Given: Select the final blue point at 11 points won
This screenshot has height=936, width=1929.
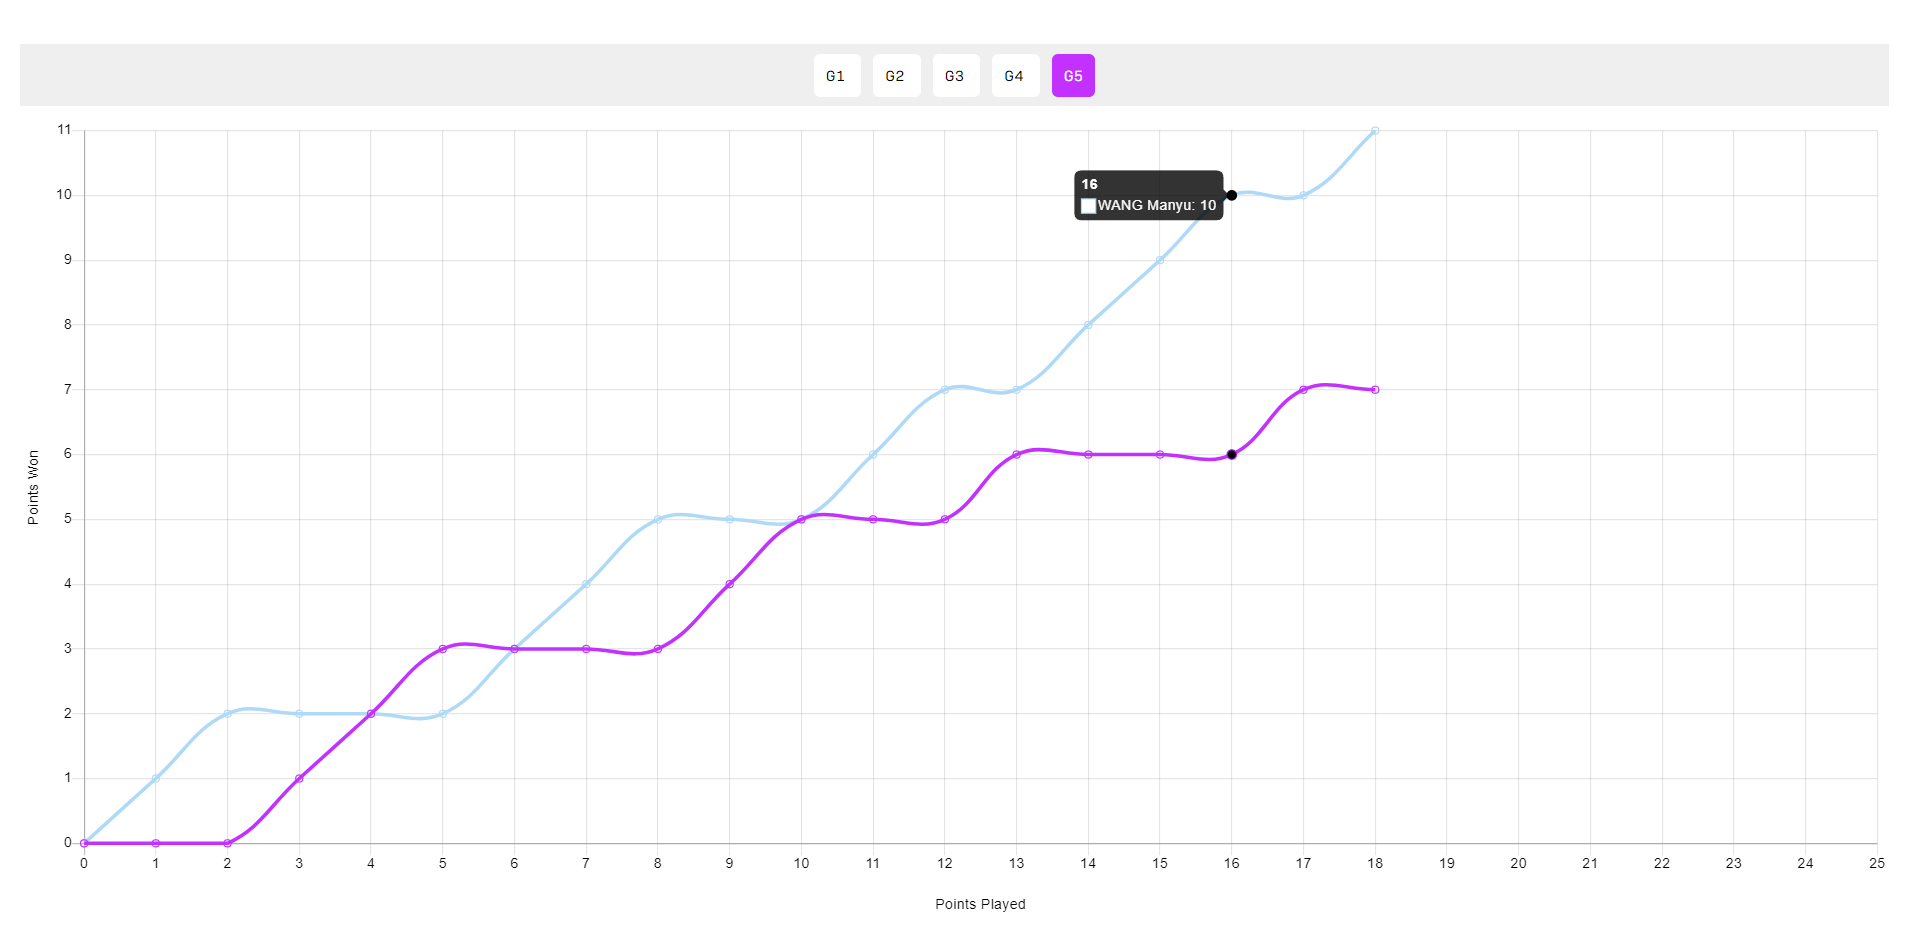Looking at the screenshot, I should click(1375, 131).
